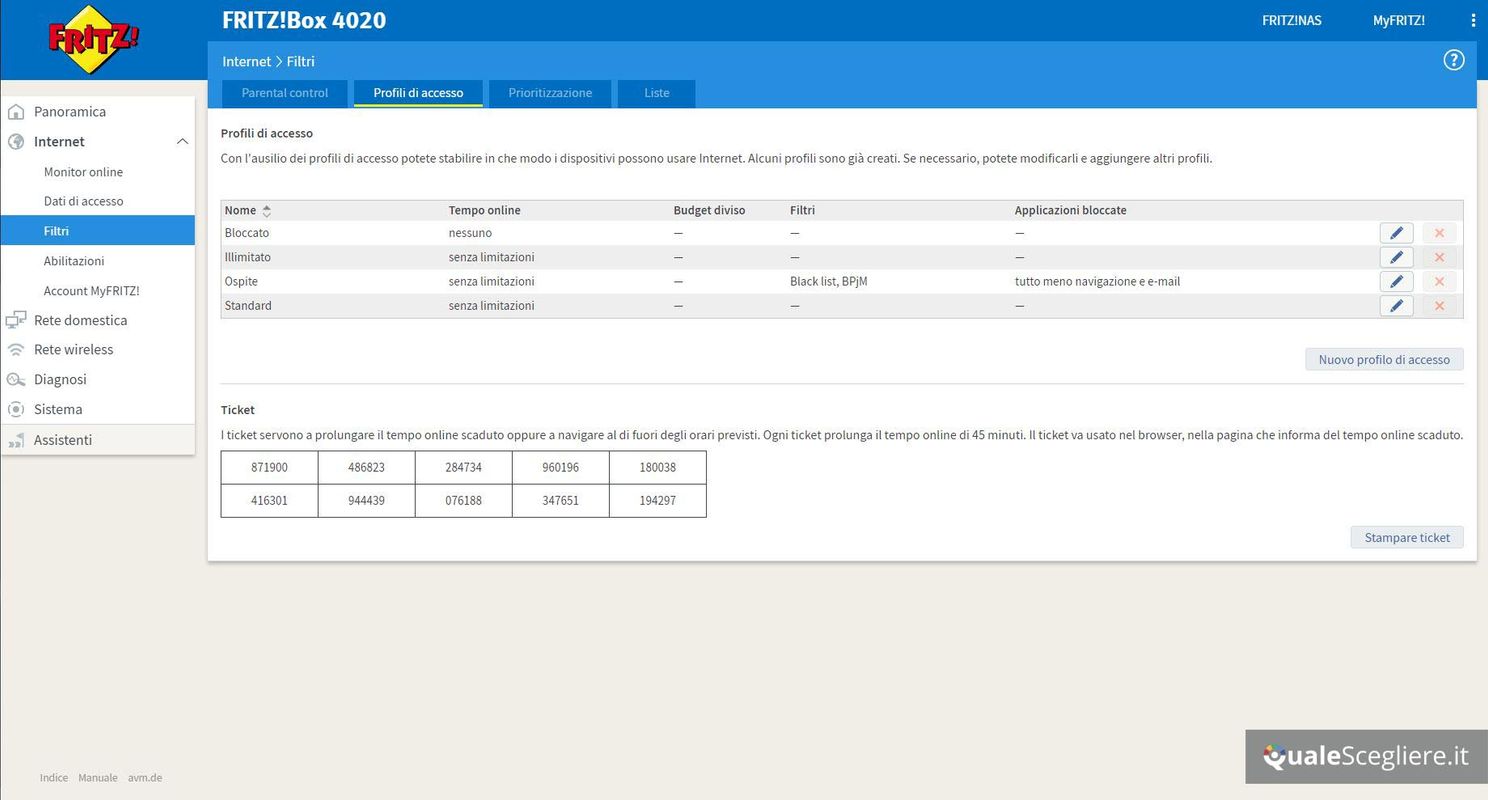Switch to the Parental control tab
Viewport: 1488px width, 800px height.
[284, 93]
